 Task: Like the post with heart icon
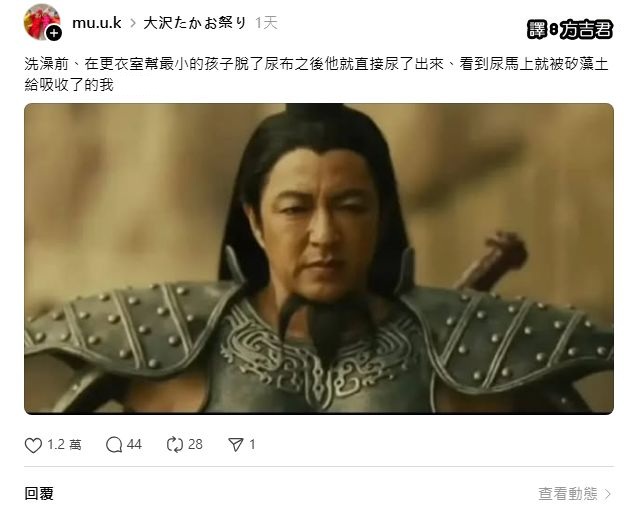click(33, 445)
